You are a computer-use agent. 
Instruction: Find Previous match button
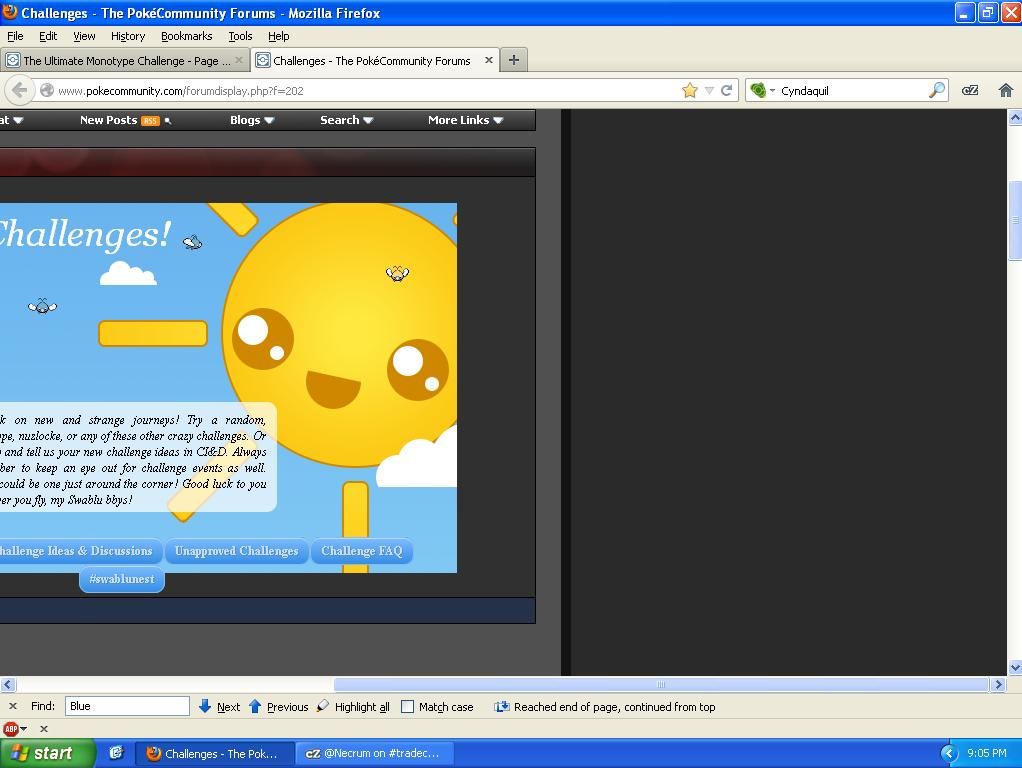click(x=279, y=706)
